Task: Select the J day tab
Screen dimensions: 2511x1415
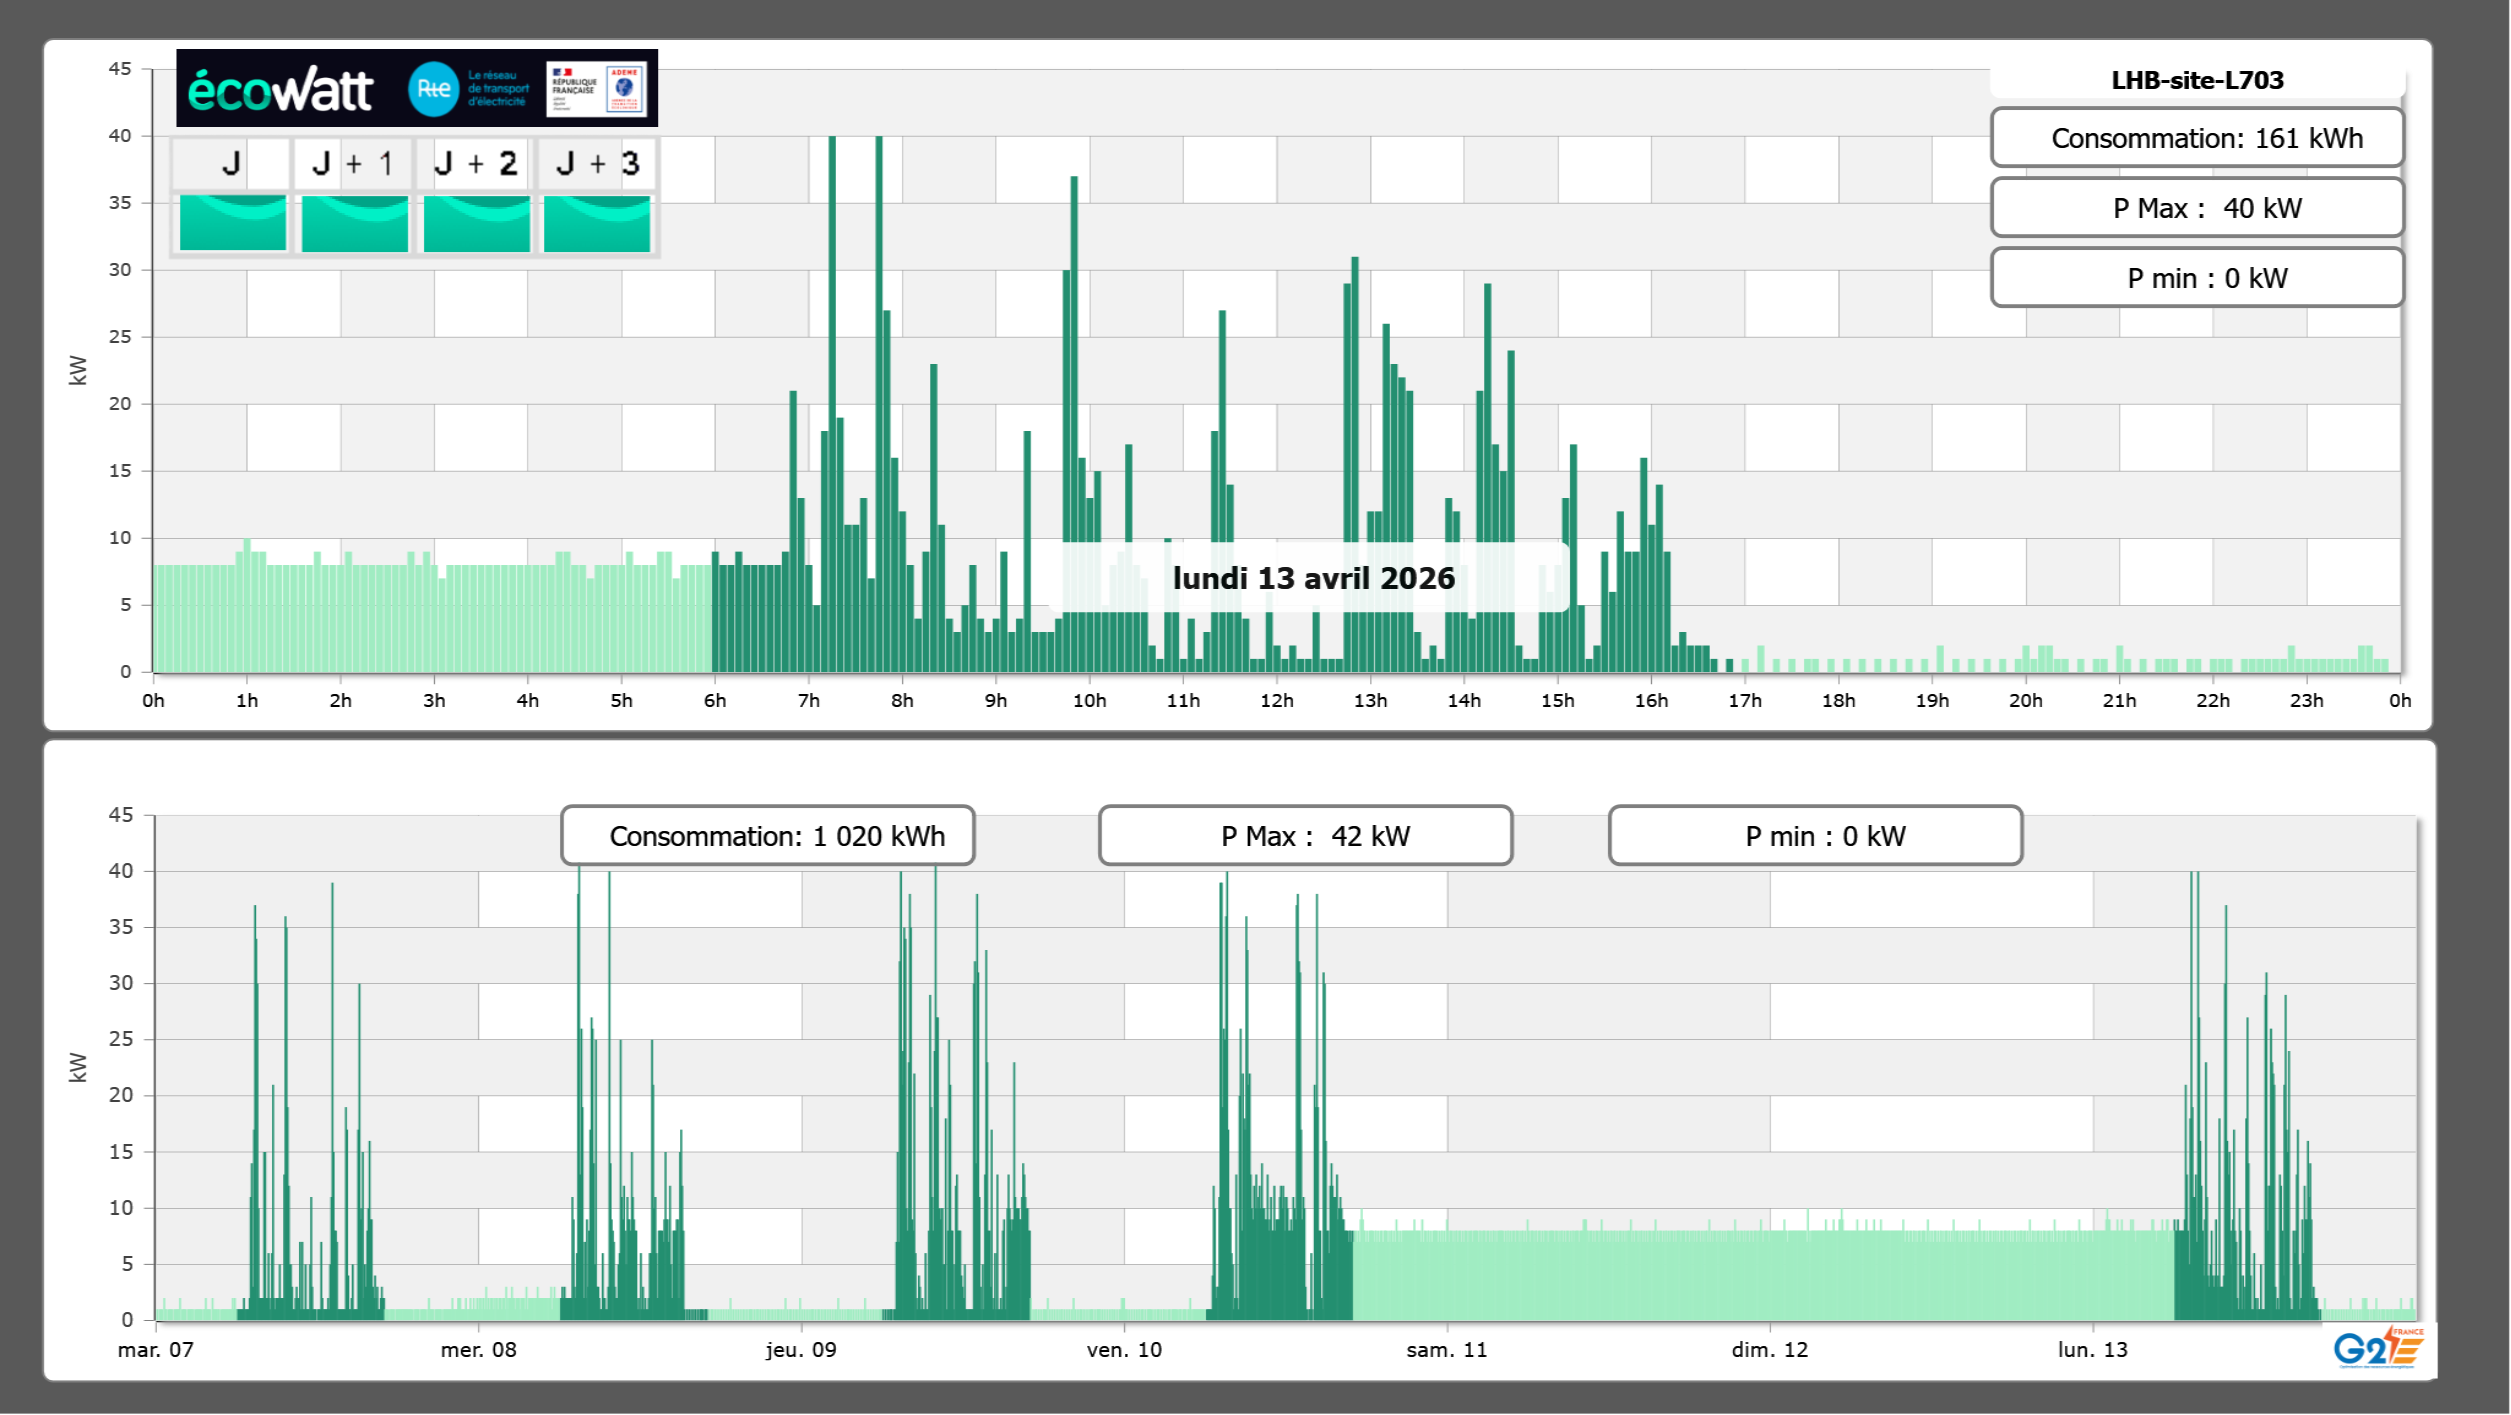Action: [231, 163]
